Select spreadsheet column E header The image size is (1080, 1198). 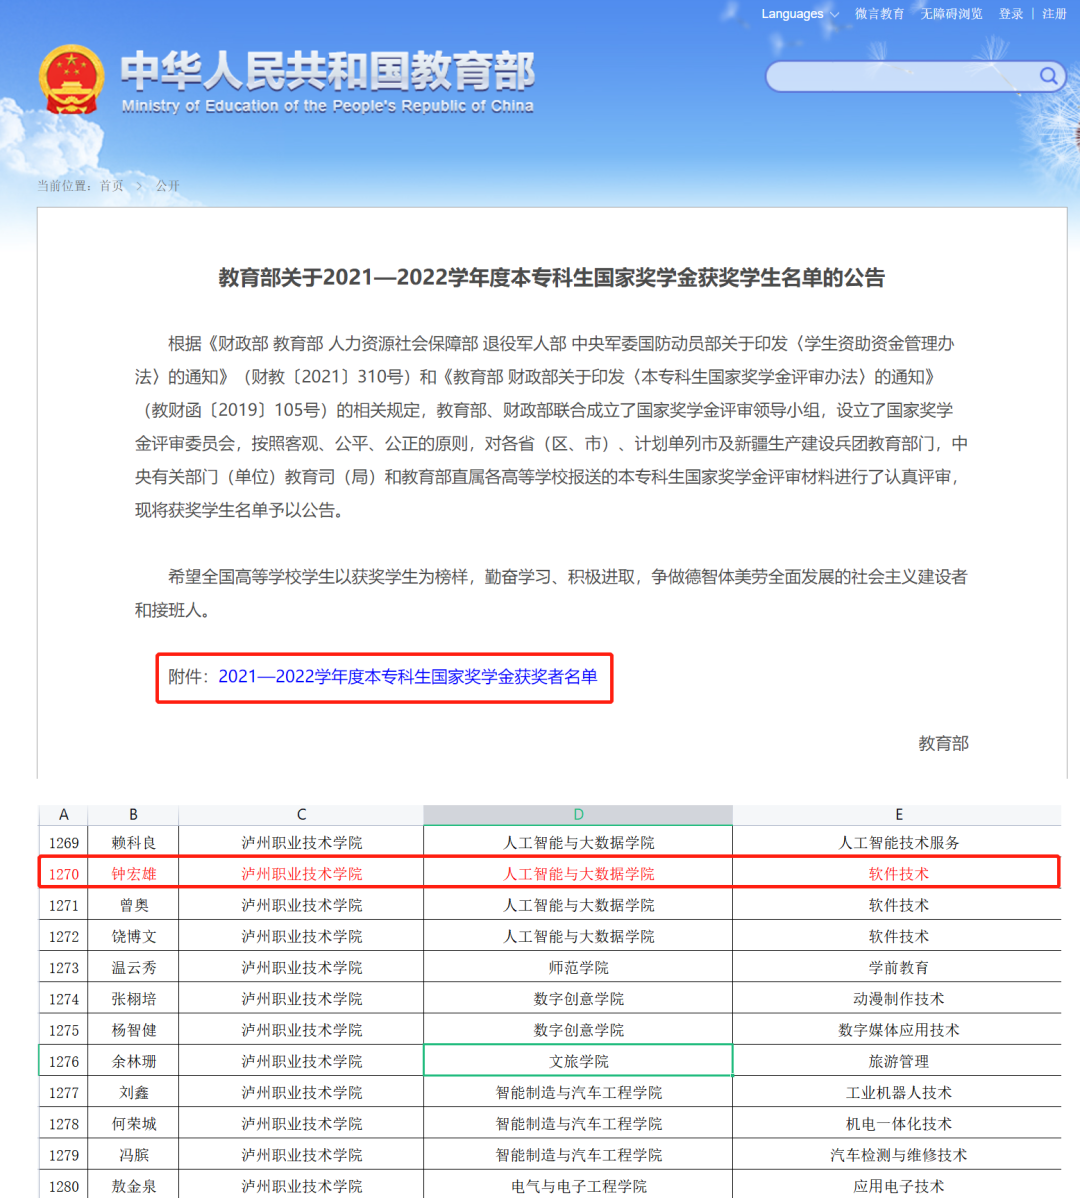pyautogui.click(x=898, y=814)
